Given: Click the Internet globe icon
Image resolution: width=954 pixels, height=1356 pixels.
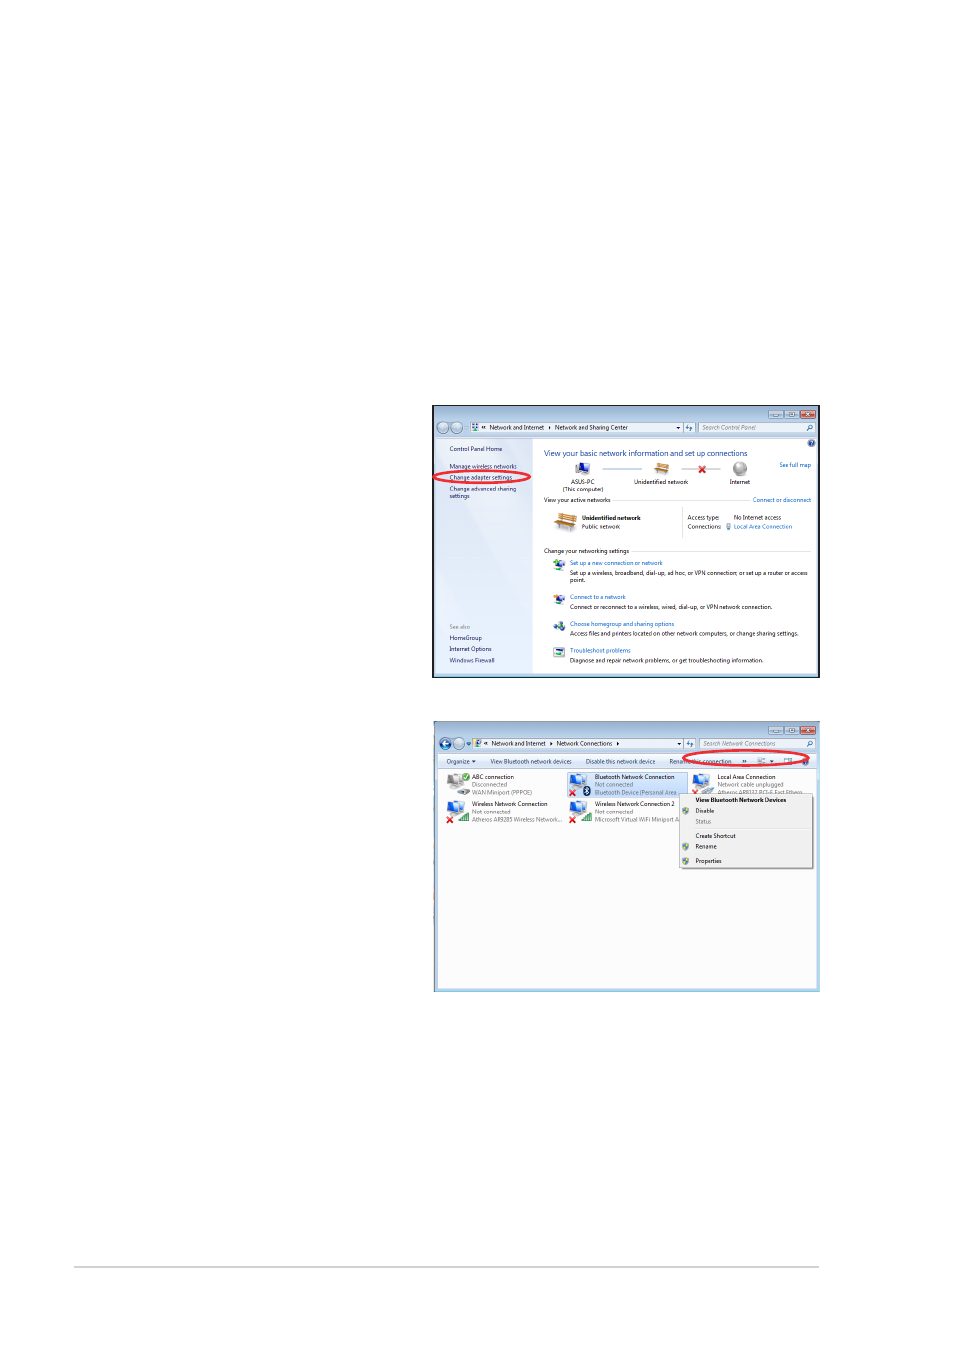Looking at the screenshot, I should 740,468.
